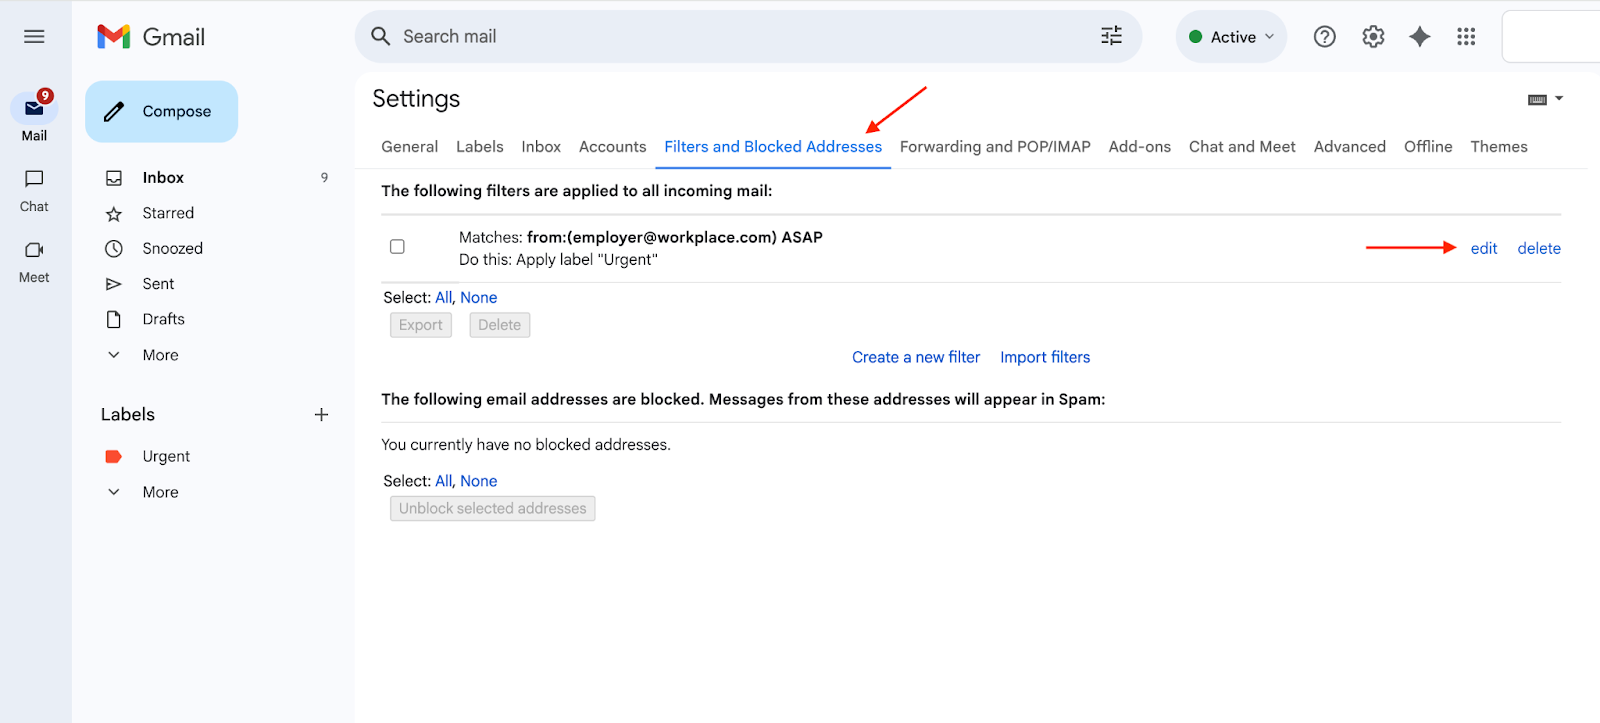Click the Gemini sparkle icon
Screen dimensions: 1600x723
1419,37
